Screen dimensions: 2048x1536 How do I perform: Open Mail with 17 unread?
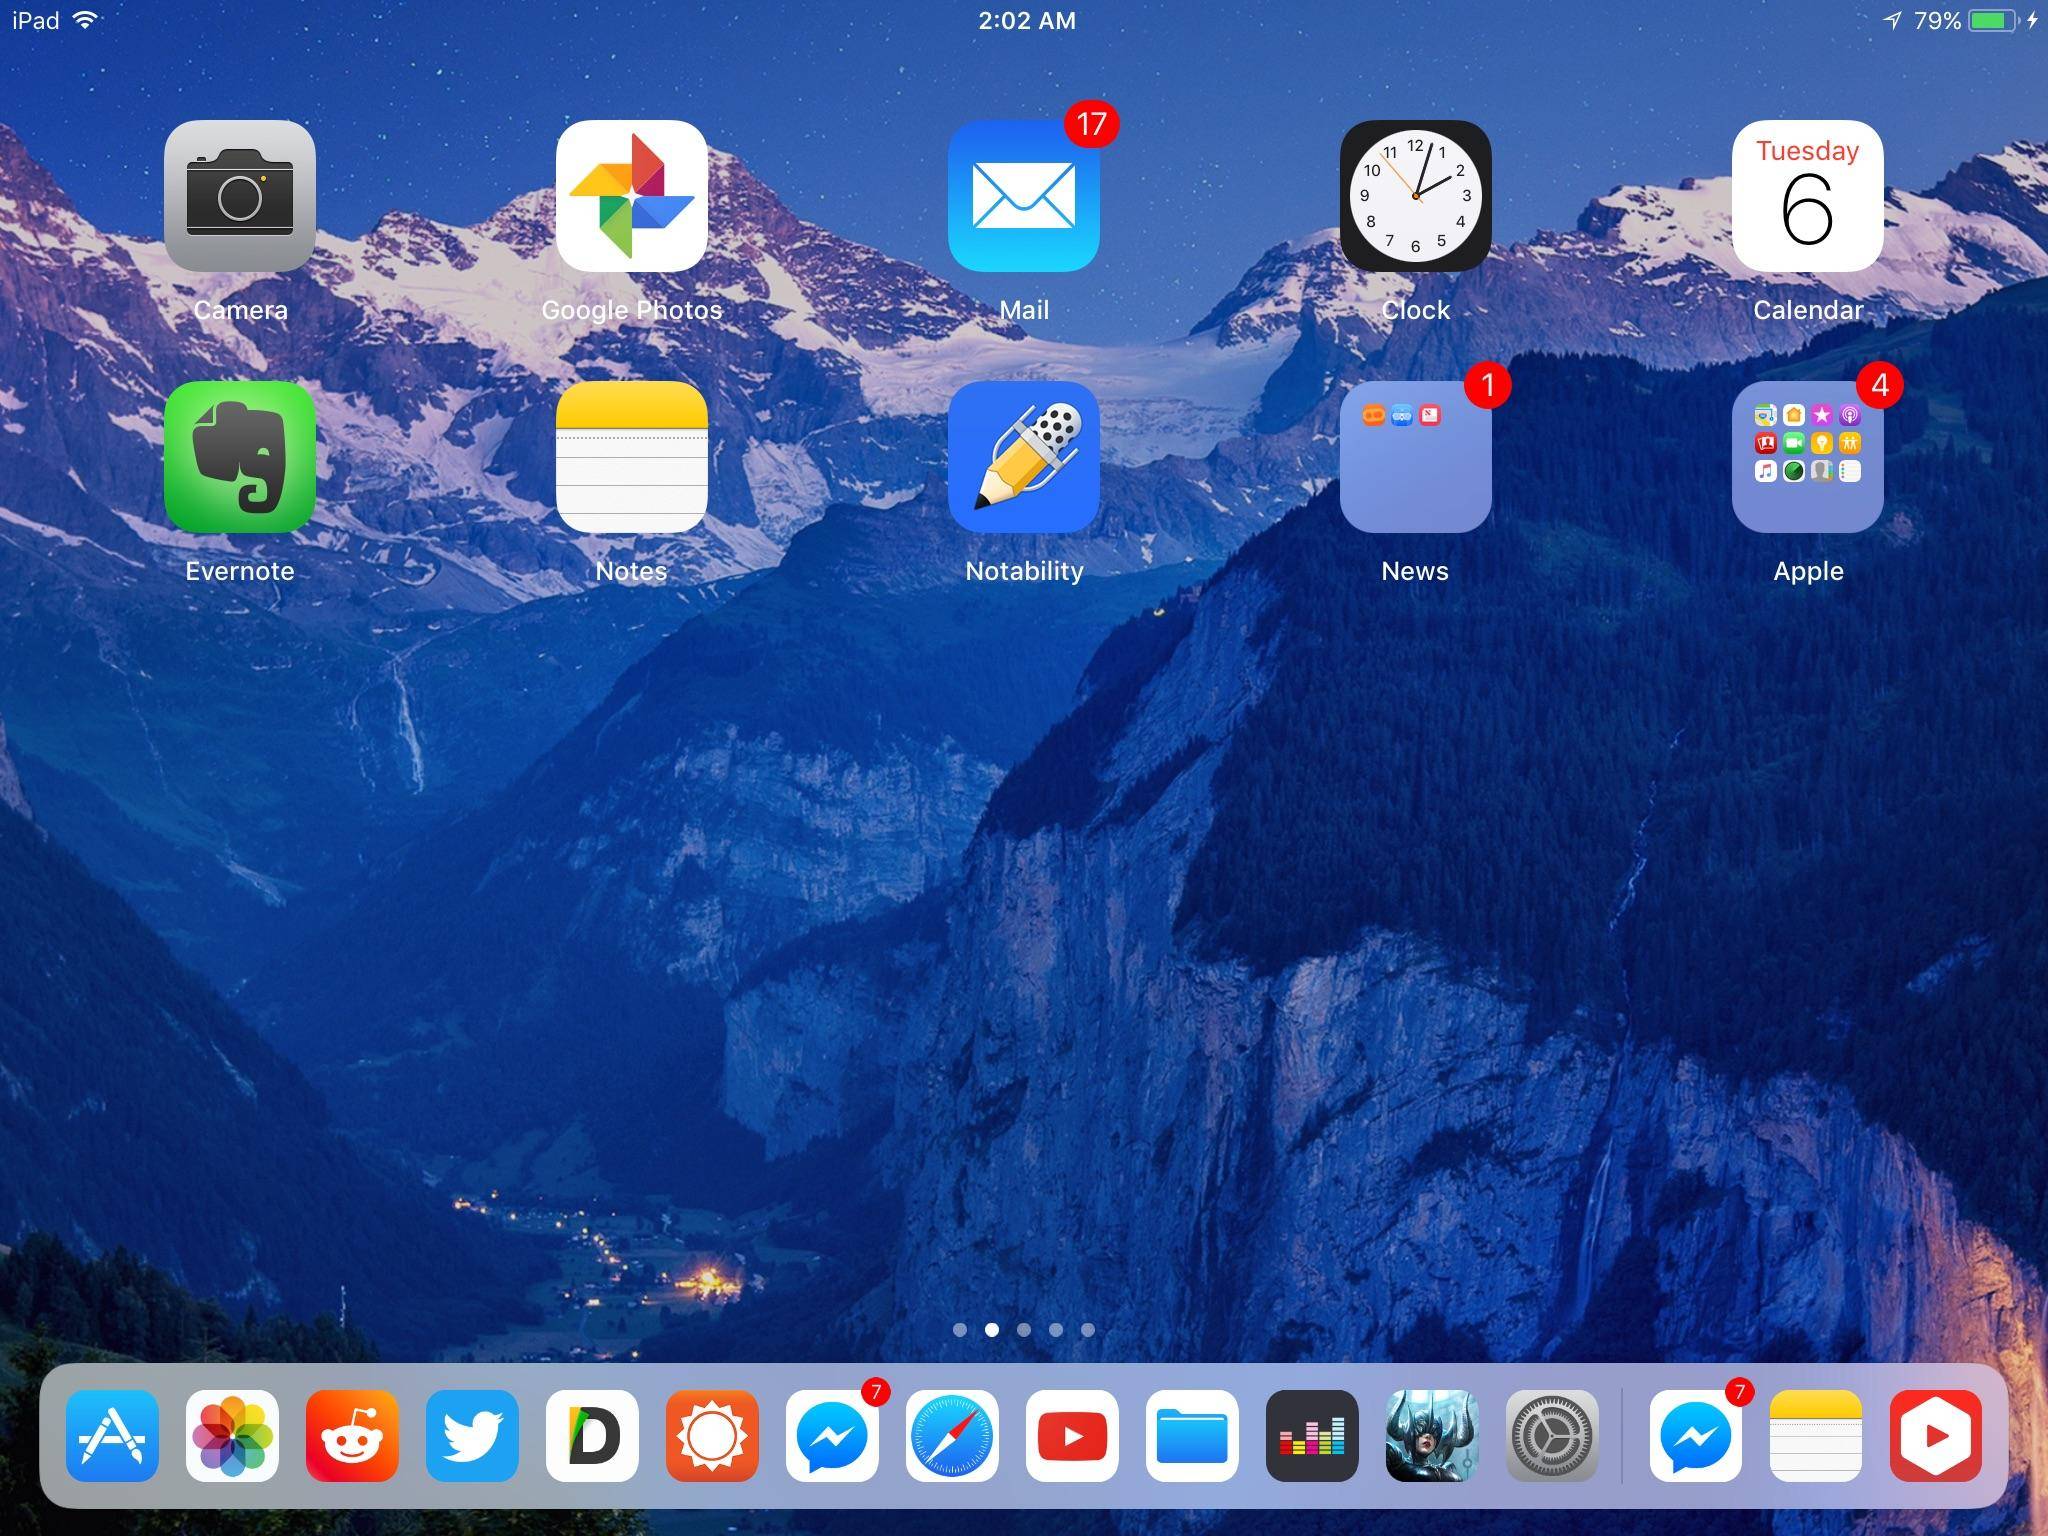[x=1024, y=196]
